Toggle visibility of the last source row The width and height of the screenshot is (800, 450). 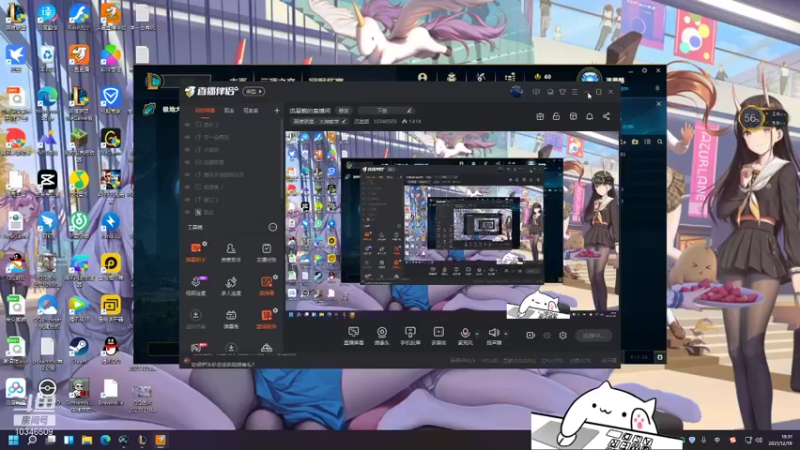coord(187,212)
